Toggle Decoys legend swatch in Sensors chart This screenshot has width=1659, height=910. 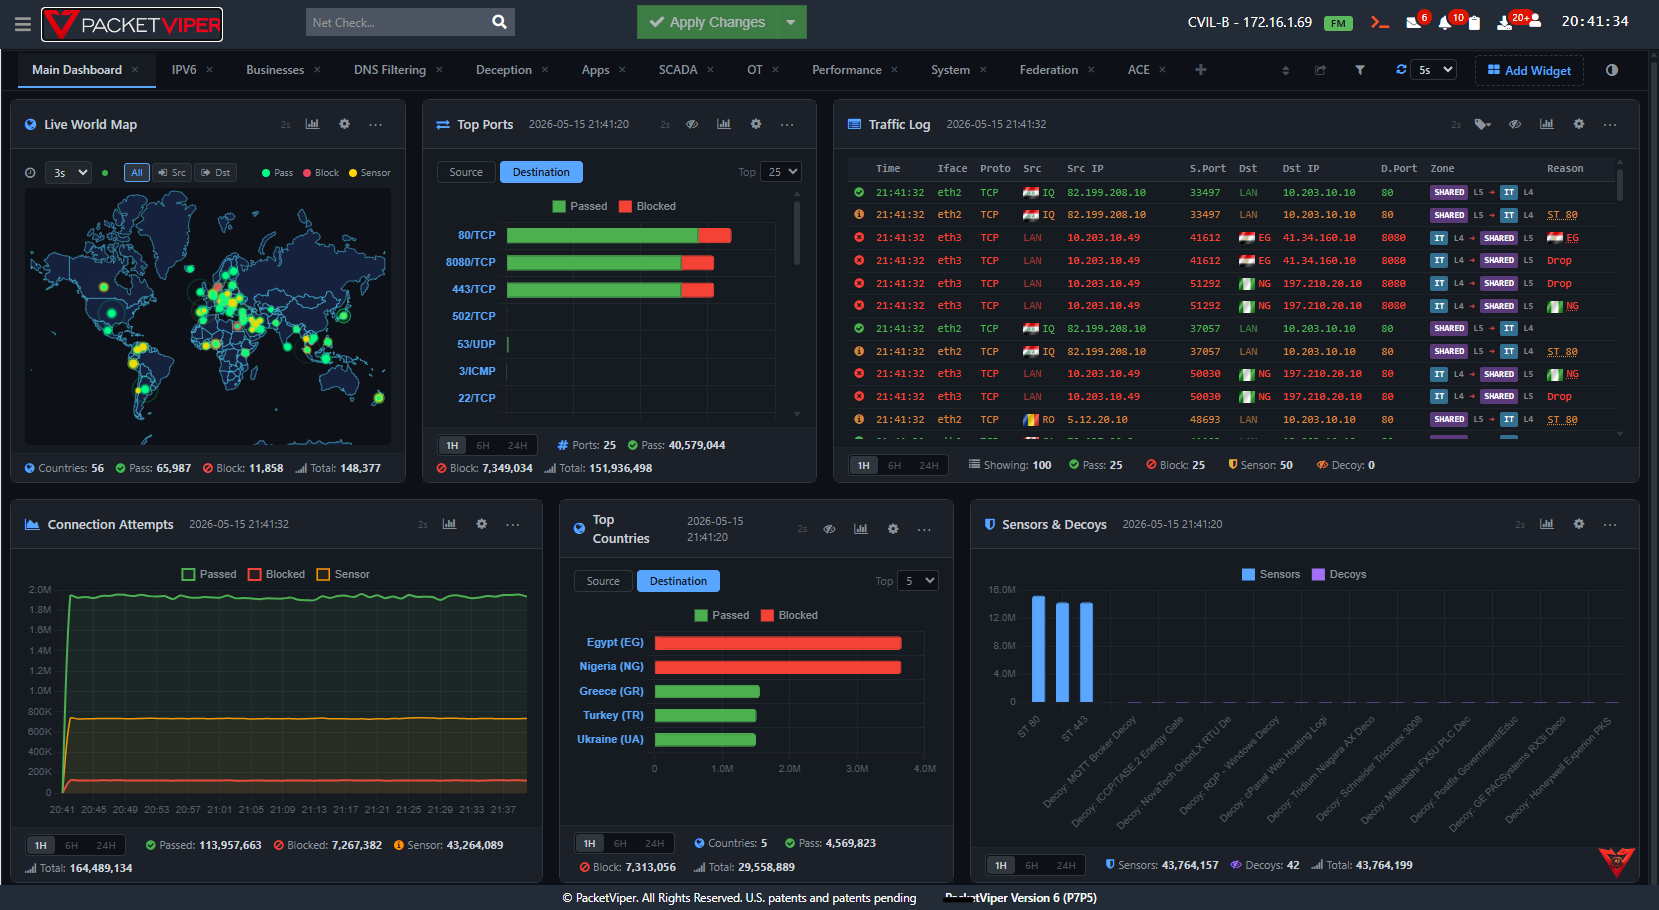(x=1318, y=574)
